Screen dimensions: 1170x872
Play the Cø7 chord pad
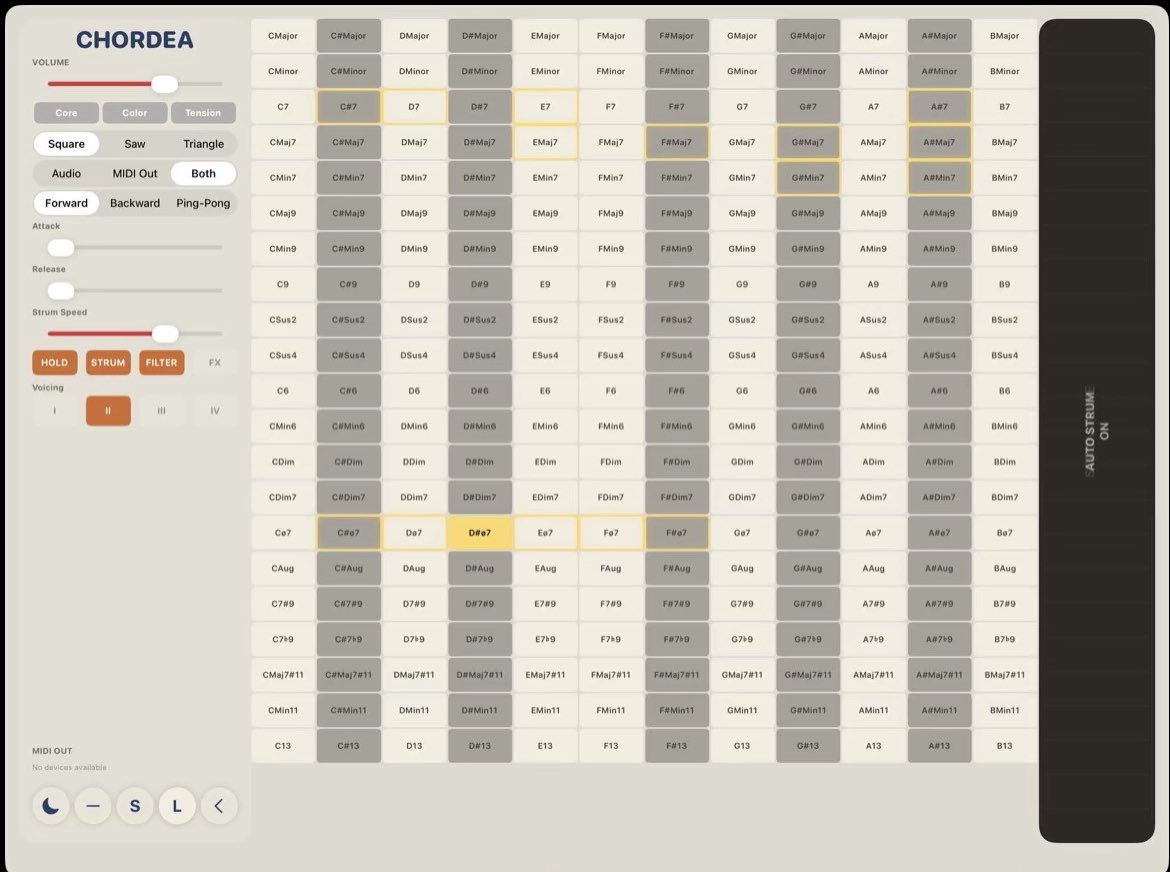[283, 533]
